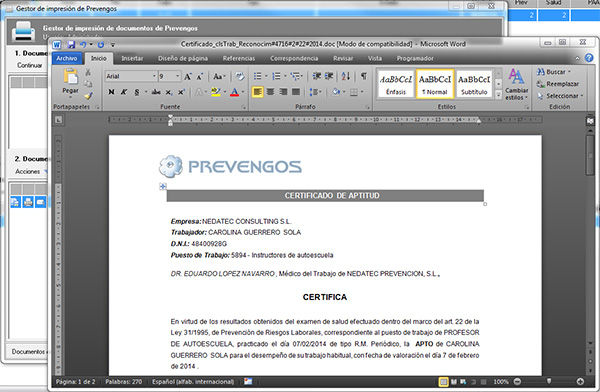Click Cambiar estilos button
This screenshot has height=392, width=600.
516,84
